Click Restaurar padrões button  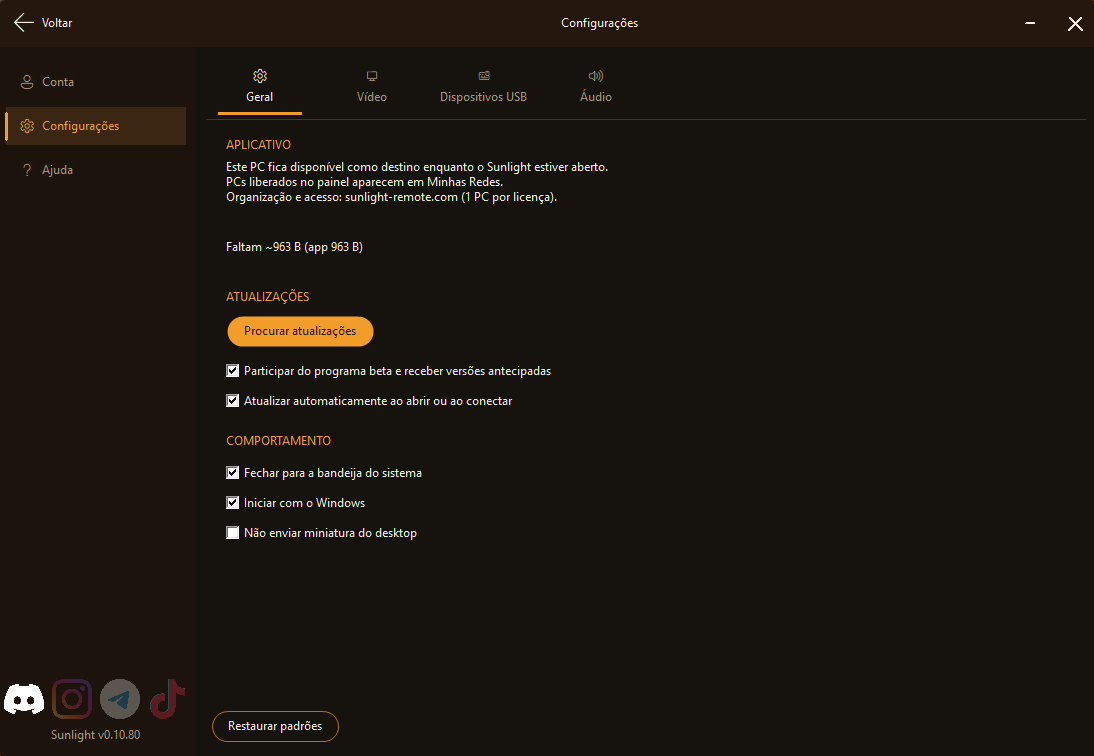click(x=275, y=726)
